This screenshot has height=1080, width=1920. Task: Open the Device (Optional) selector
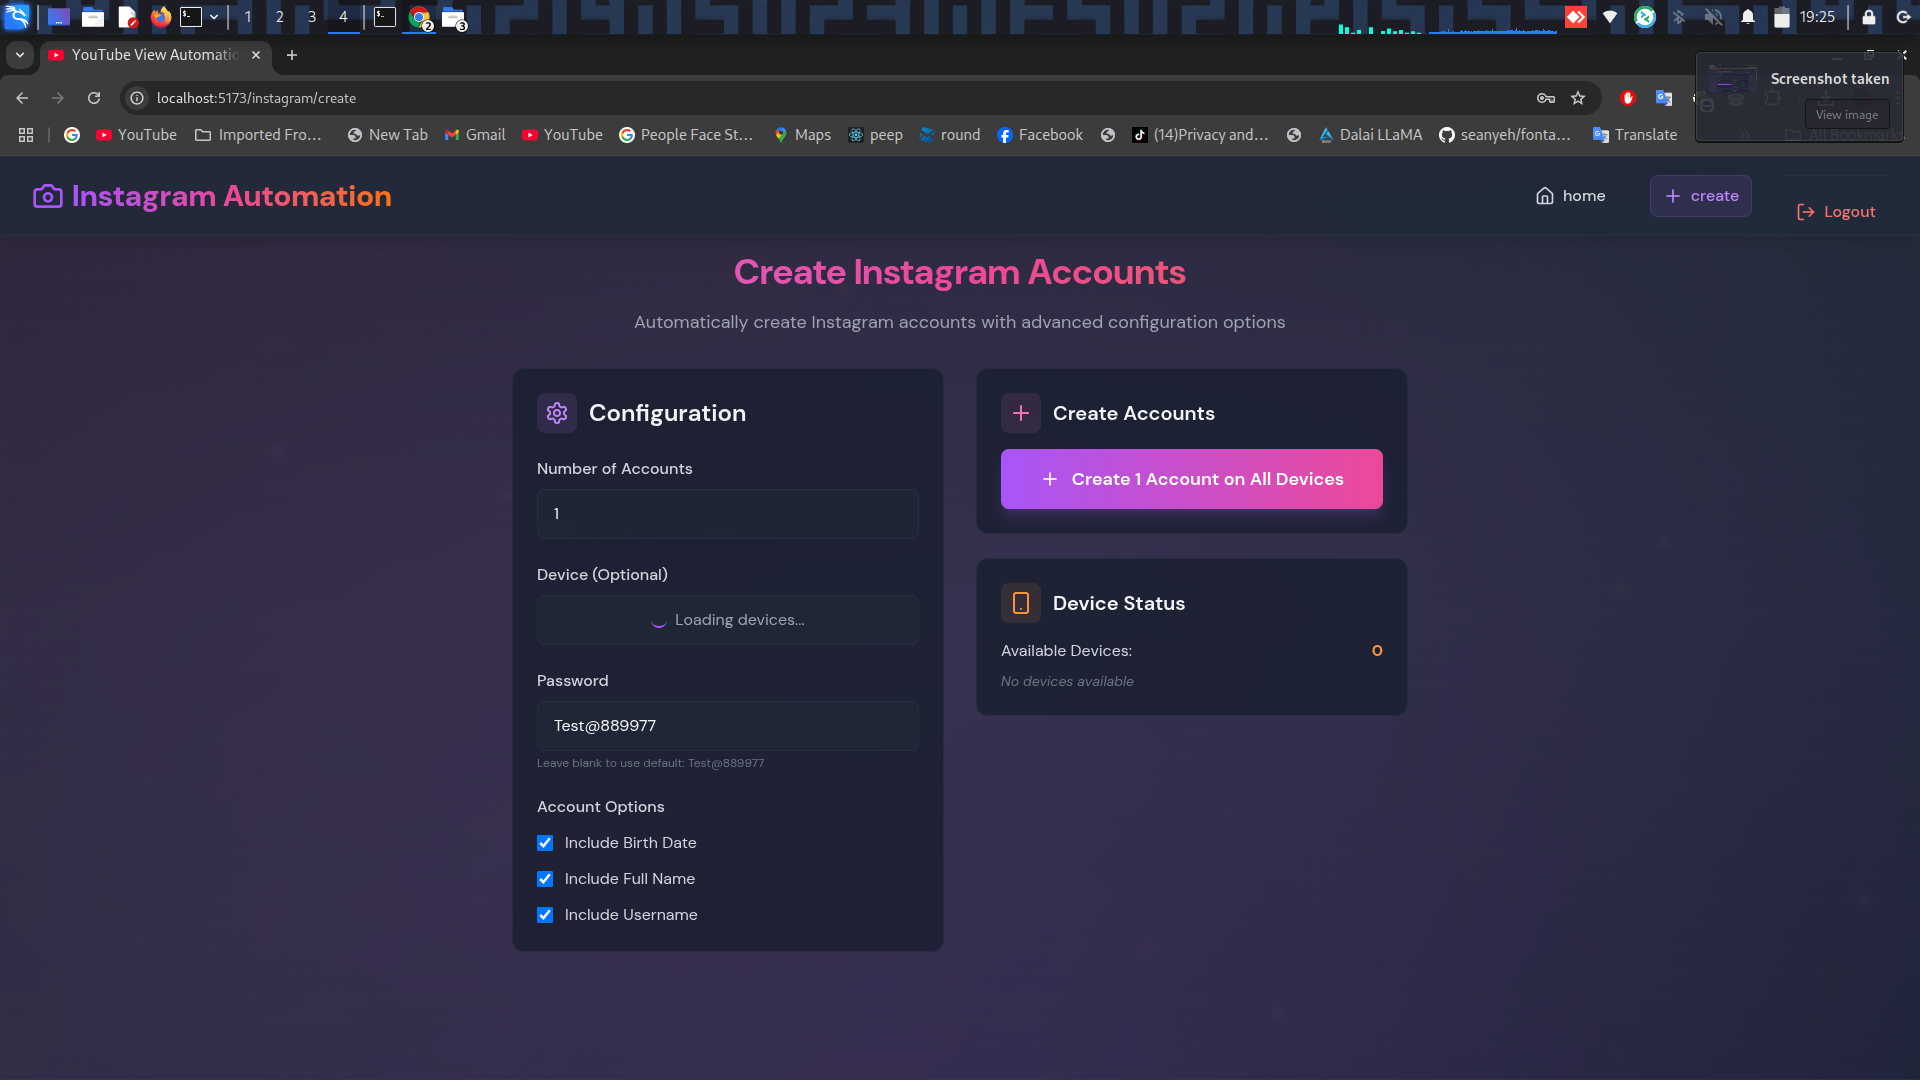[x=728, y=620]
